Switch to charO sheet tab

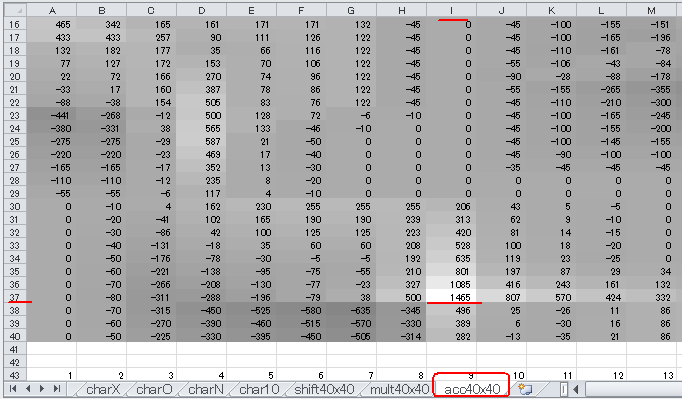pyautogui.click(x=154, y=389)
